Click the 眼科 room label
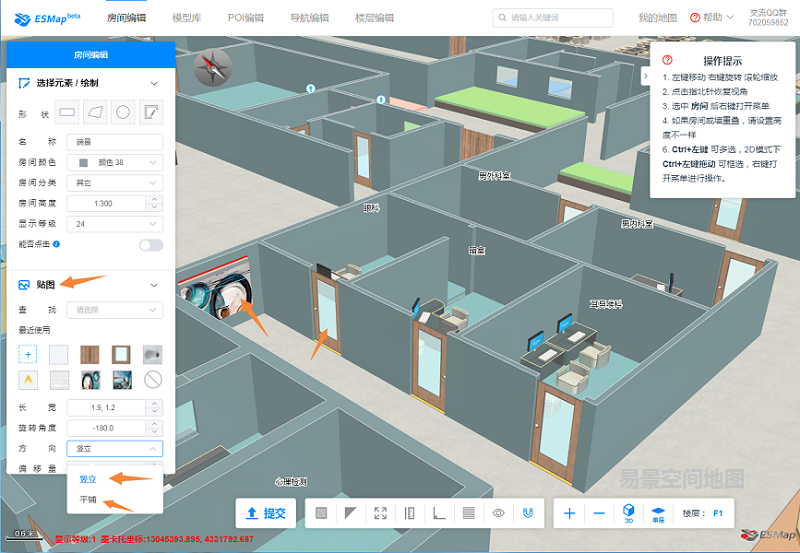Screen dimensions: 800x553 pyautogui.click(x=371, y=208)
